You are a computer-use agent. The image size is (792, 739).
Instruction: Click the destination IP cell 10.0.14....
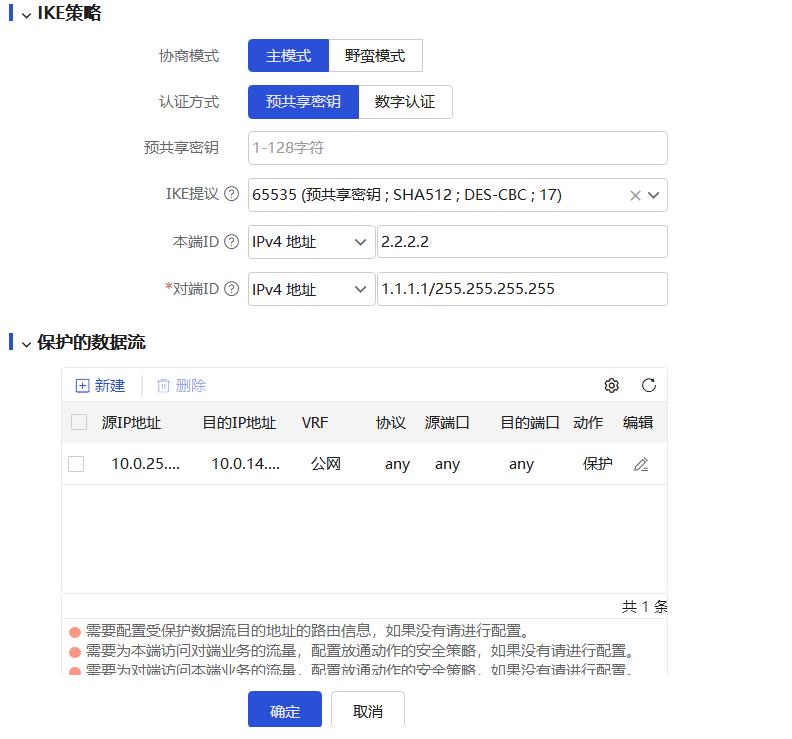point(245,464)
